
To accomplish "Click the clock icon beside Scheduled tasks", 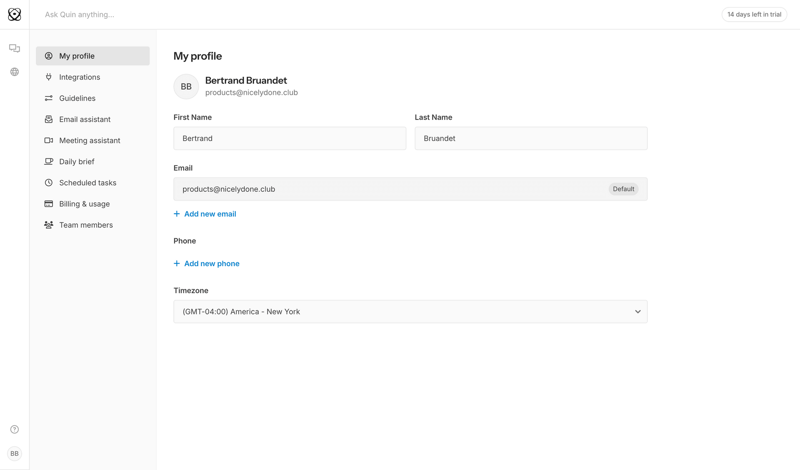I will tap(48, 183).
